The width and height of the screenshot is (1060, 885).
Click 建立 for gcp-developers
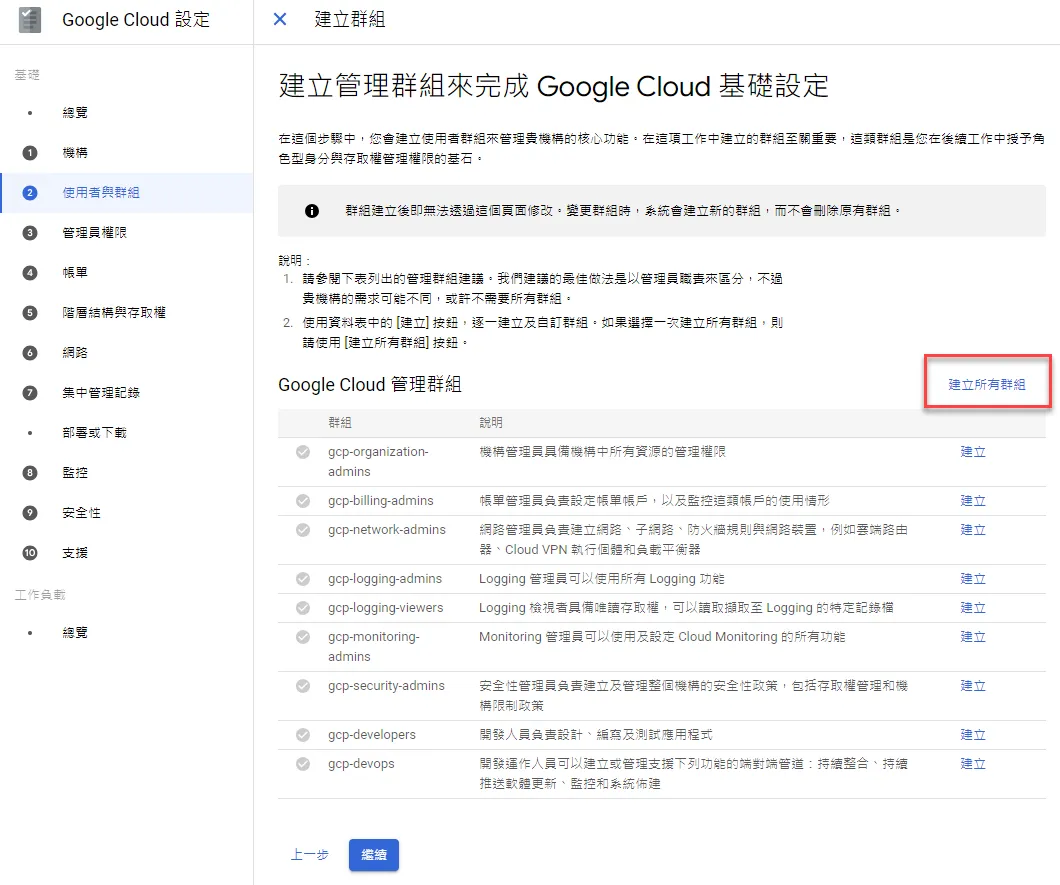(x=973, y=735)
